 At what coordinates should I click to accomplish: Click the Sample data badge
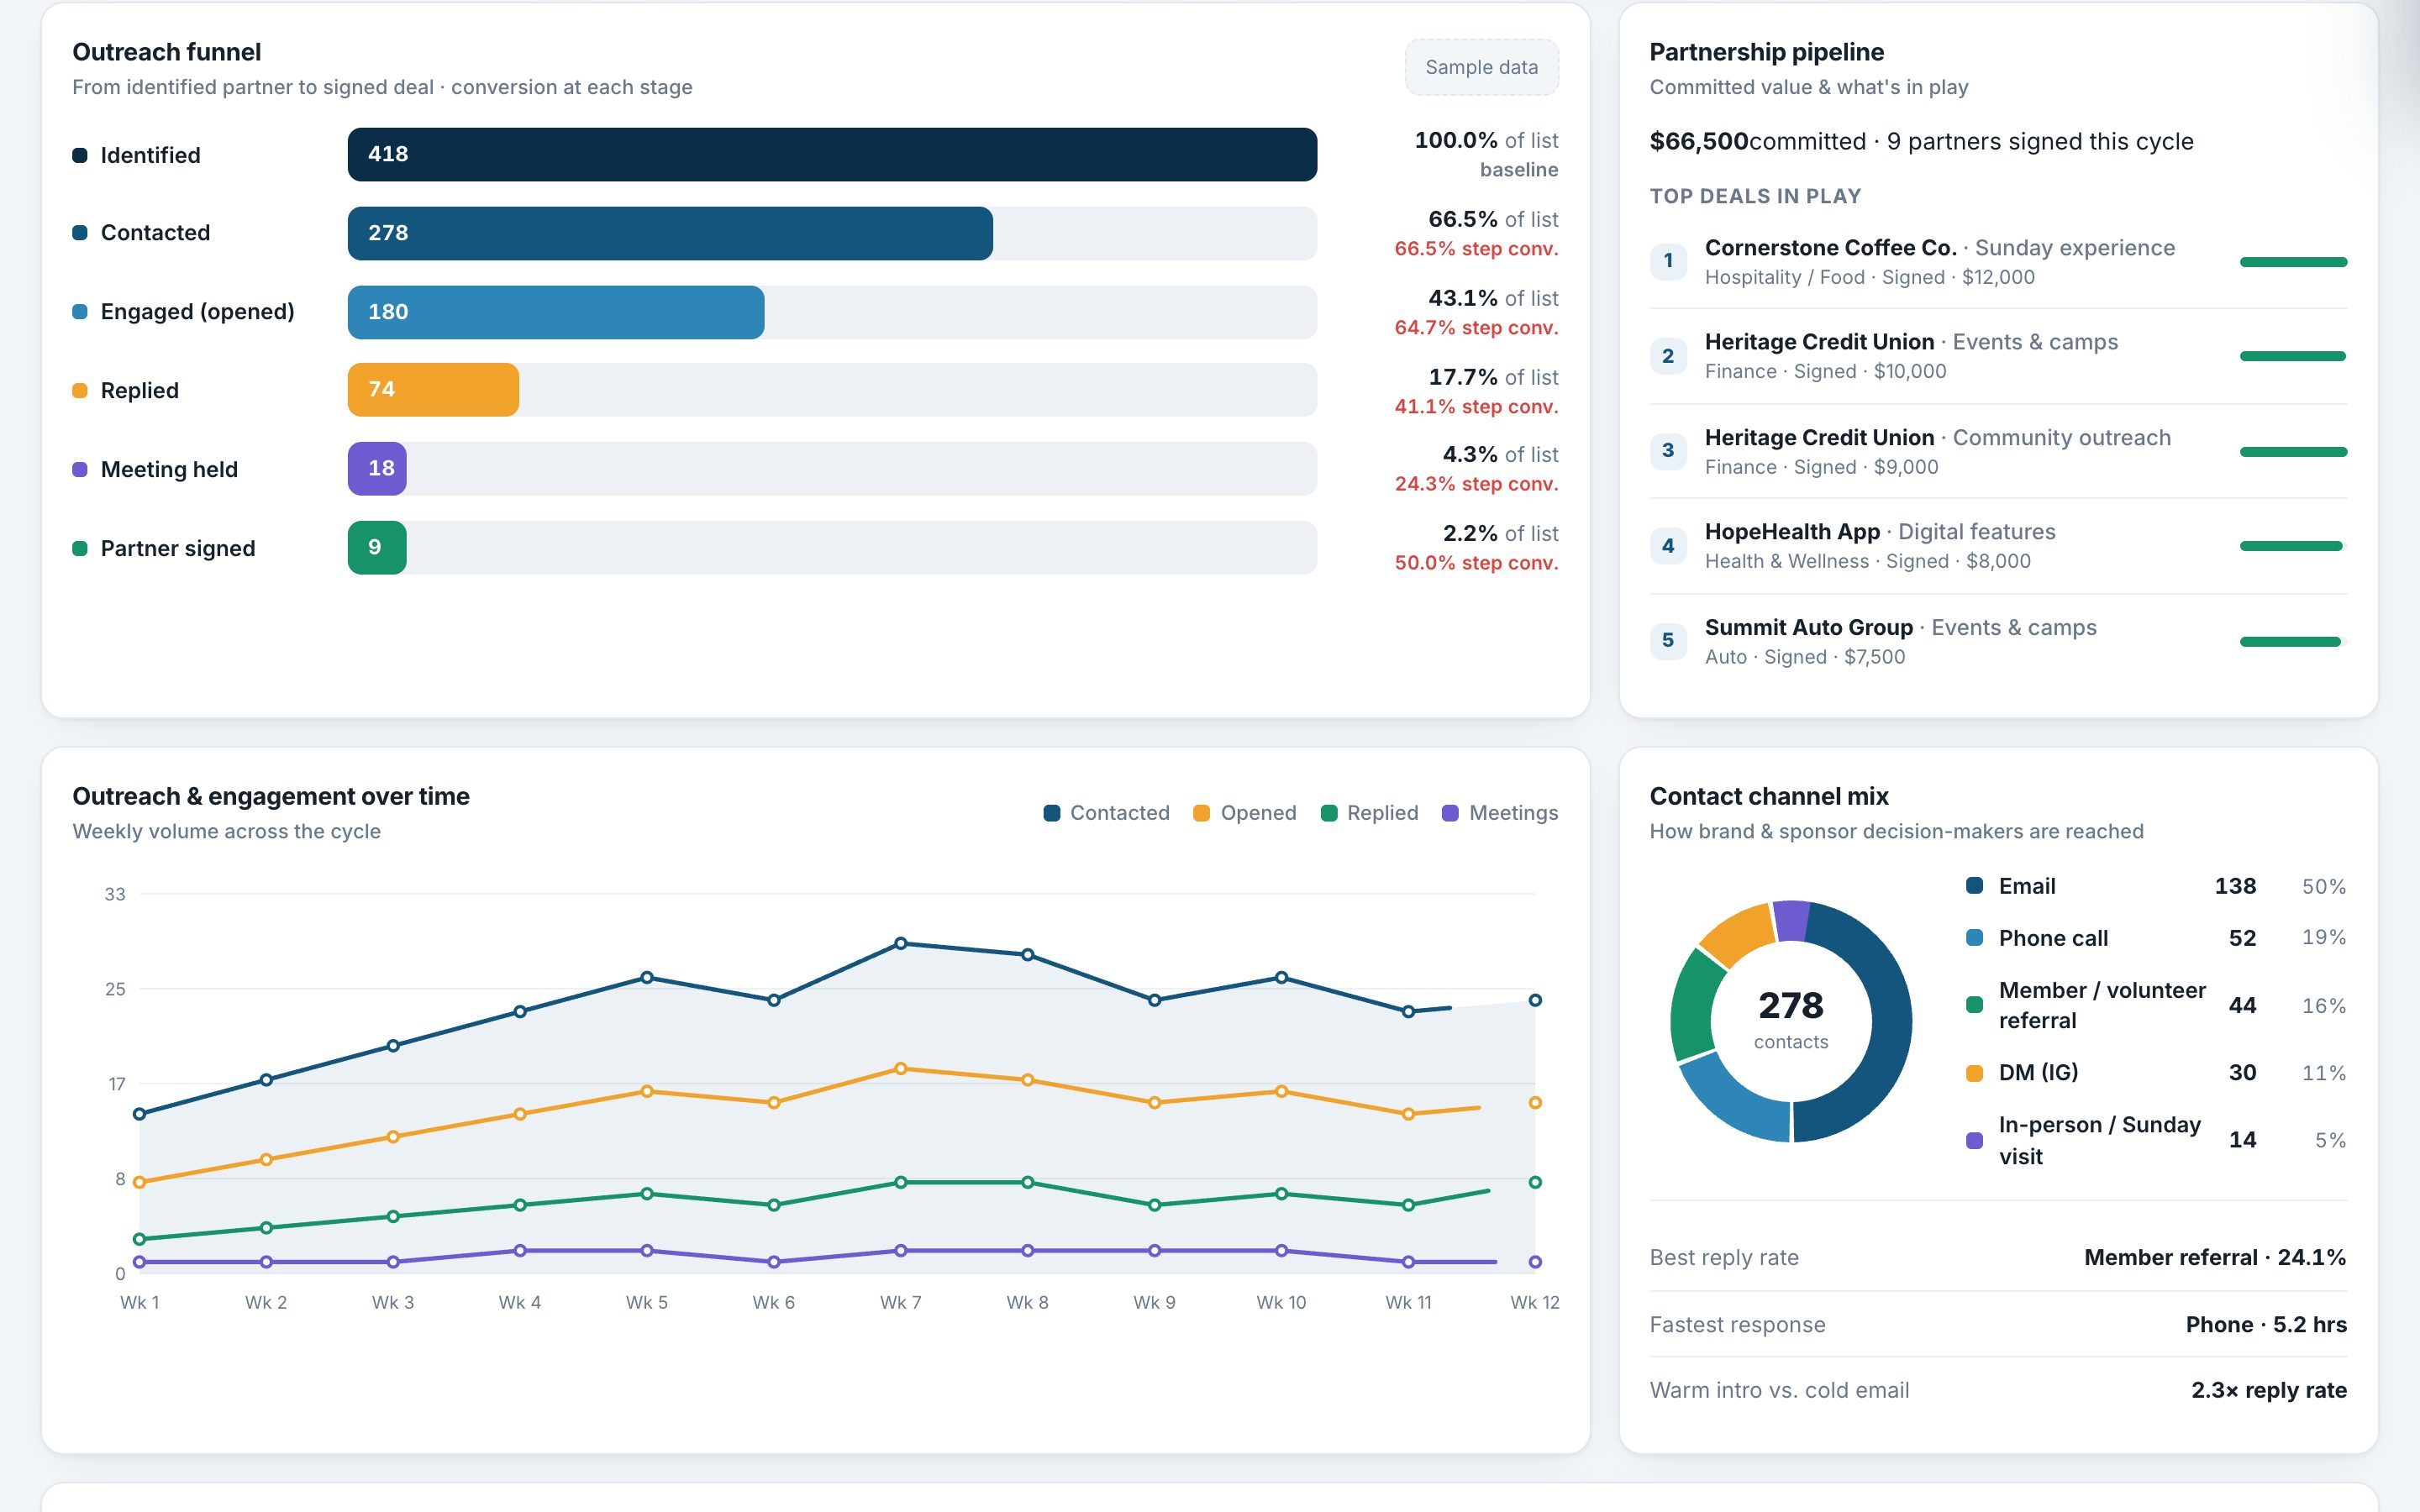click(1481, 67)
